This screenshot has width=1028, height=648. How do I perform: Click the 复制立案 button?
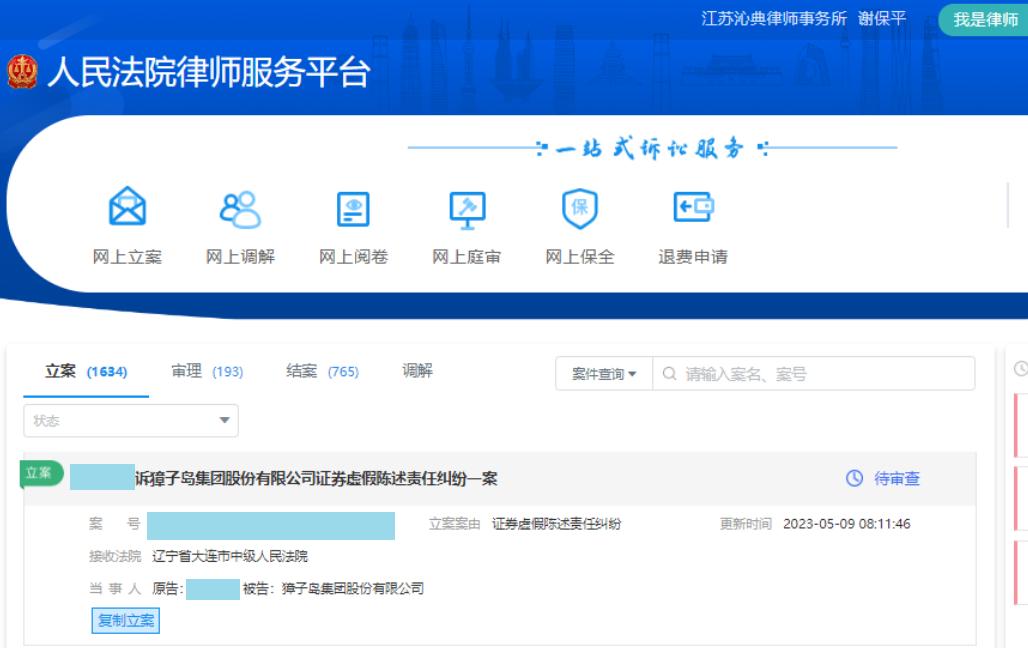pyautogui.click(x=124, y=620)
